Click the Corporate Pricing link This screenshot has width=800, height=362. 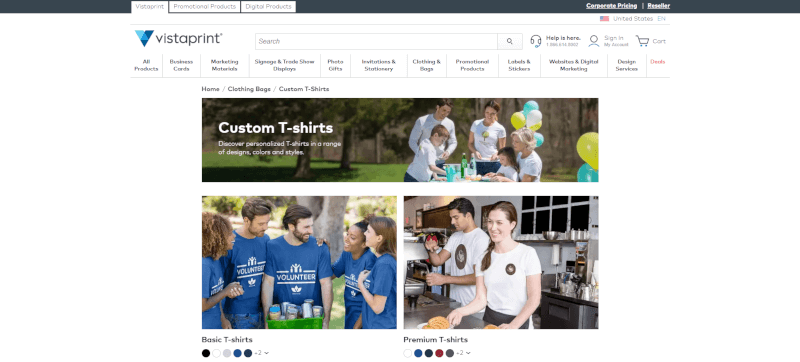(611, 6)
